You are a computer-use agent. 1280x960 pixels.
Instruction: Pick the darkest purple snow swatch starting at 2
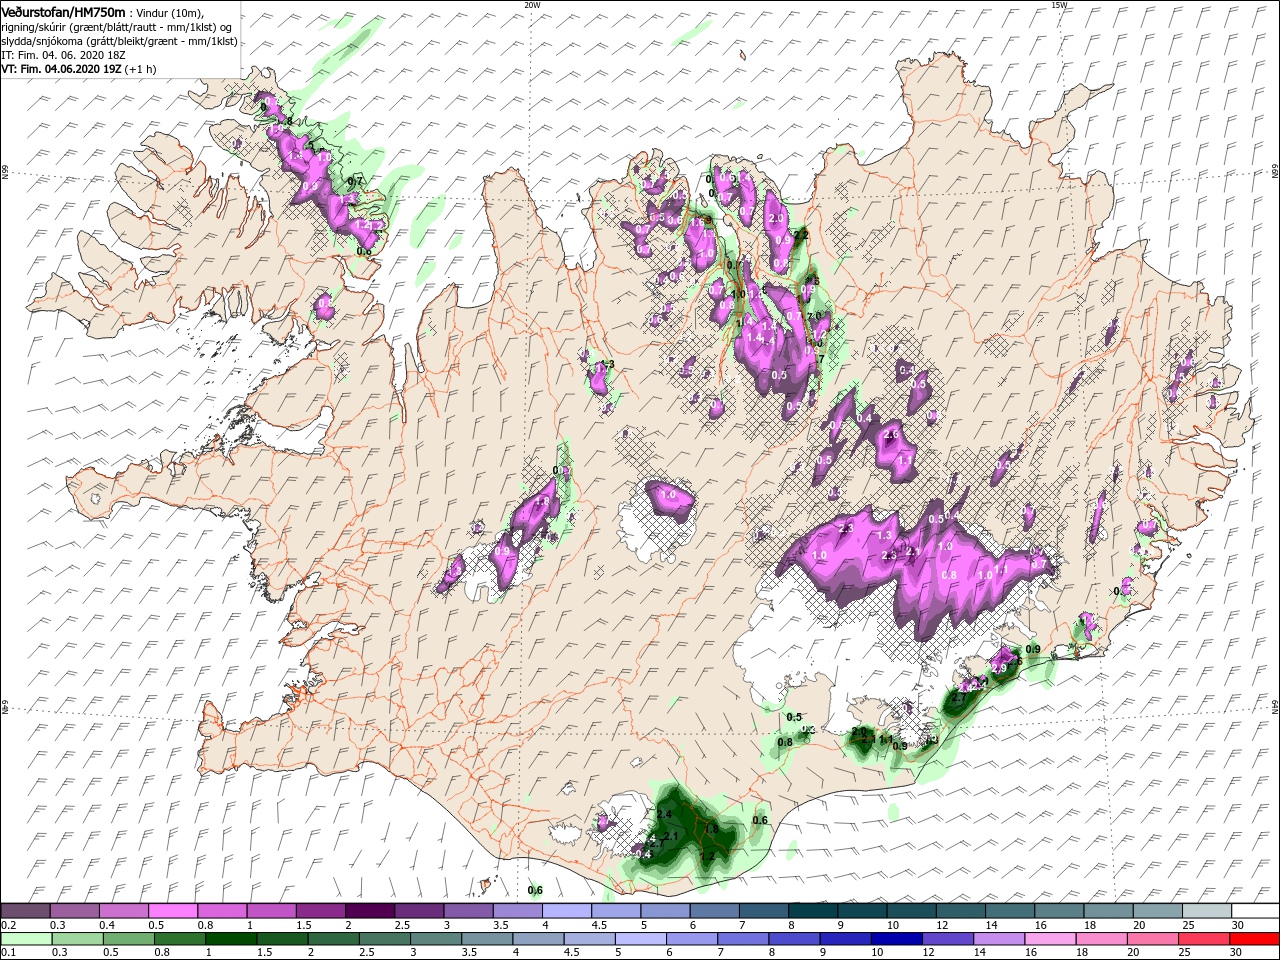pos(368,911)
